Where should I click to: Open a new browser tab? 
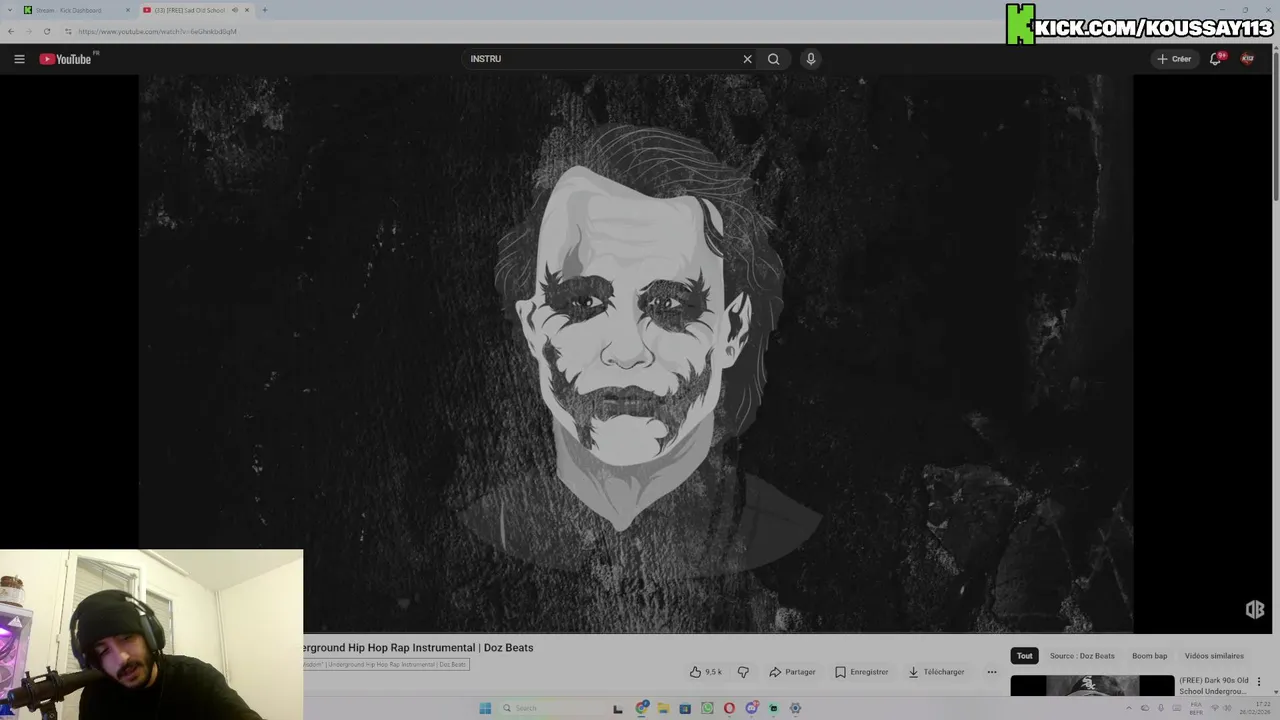pyautogui.click(x=264, y=10)
